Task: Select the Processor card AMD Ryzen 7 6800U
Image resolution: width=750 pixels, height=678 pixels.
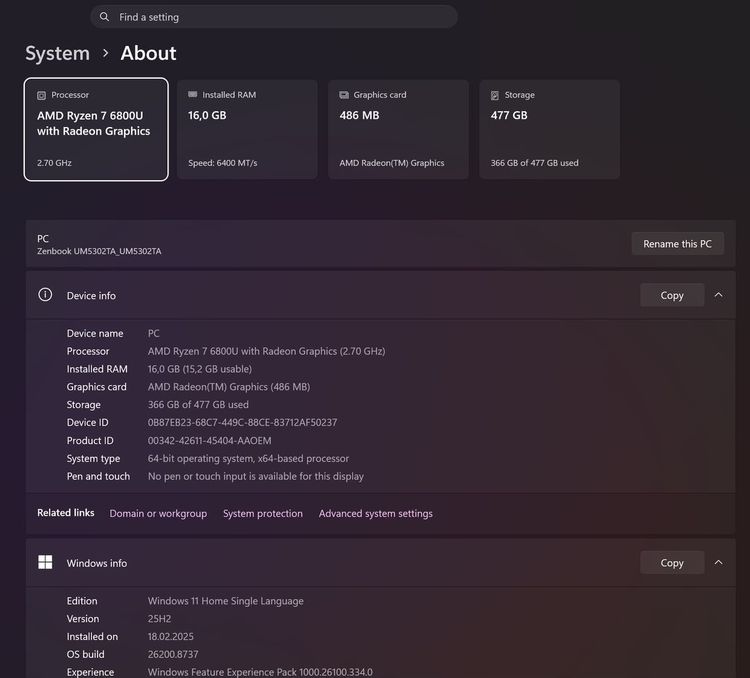Action: [96, 129]
